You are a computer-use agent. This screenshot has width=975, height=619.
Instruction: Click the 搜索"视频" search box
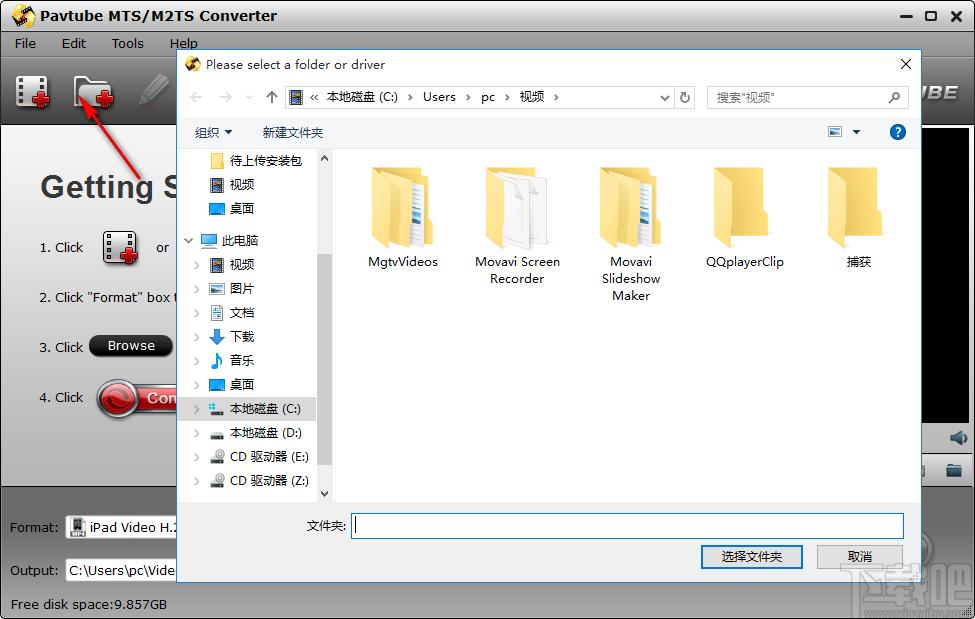(x=808, y=98)
